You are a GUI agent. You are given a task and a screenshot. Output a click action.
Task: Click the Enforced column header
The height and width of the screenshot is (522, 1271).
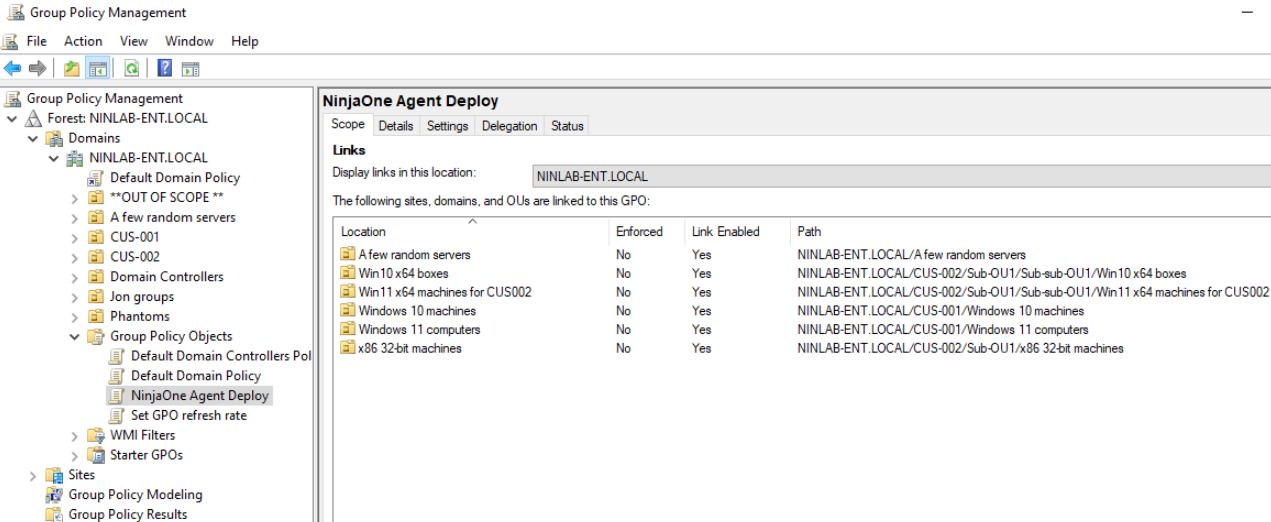click(639, 231)
